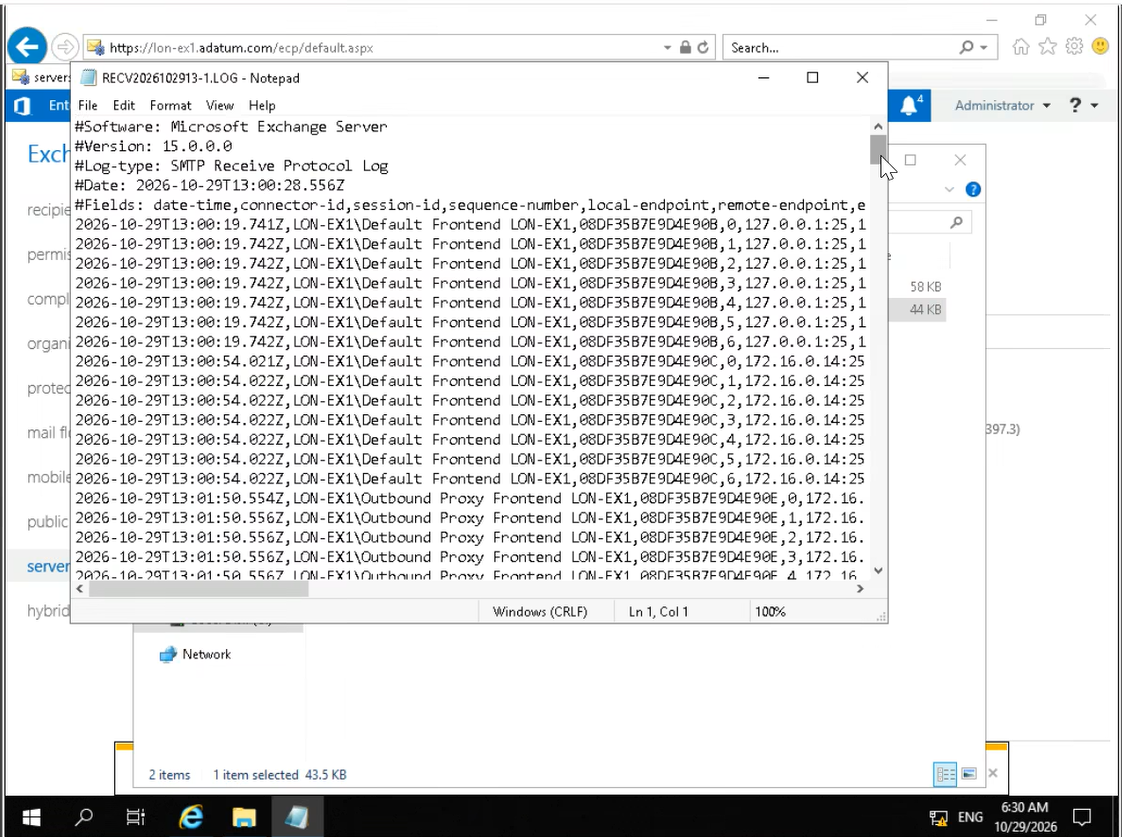The height and width of the screenshot is (837, 1122).
Task: Open Network in Explorer navigation pane
Action: 195,654
